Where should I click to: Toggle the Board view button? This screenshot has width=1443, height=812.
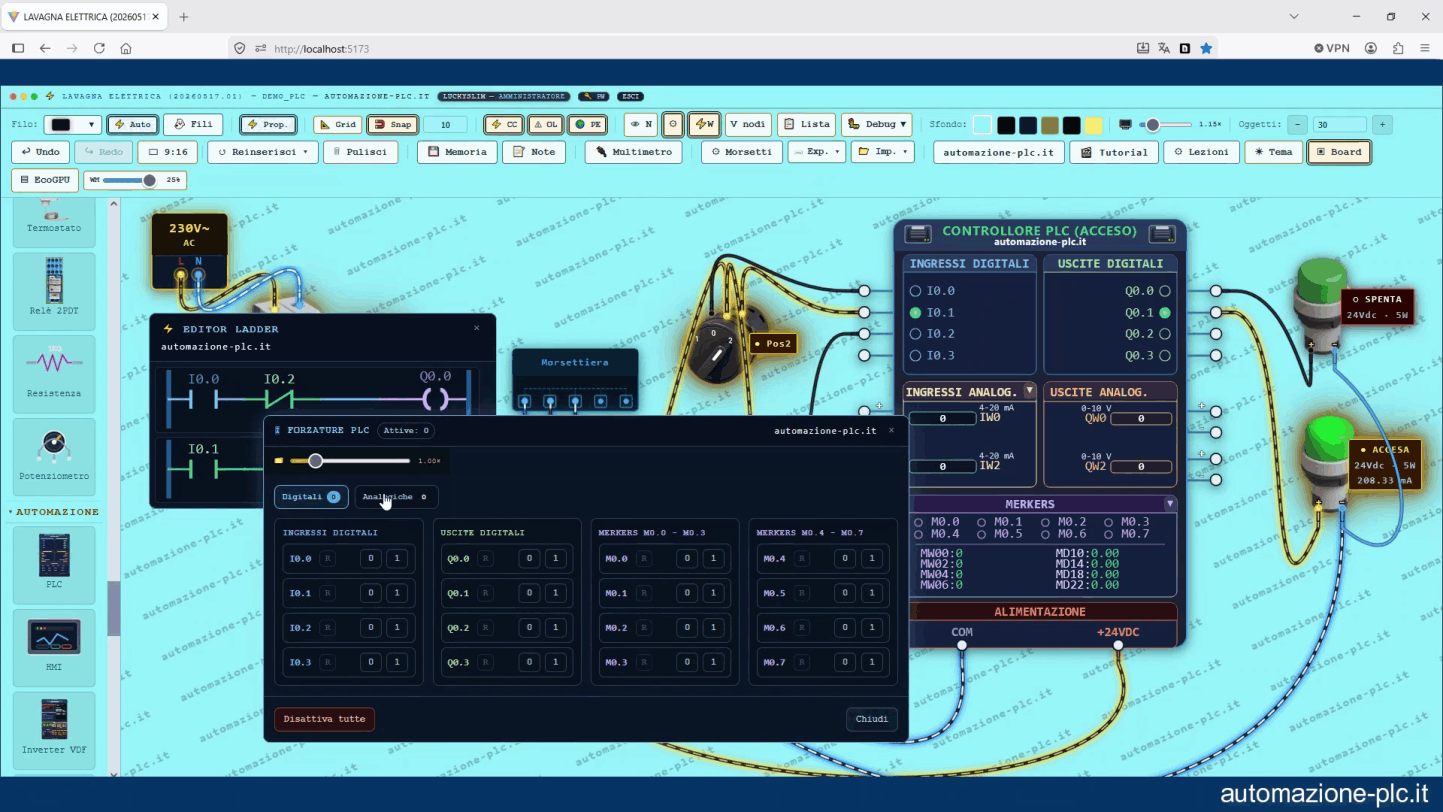pyautogui.click(x=1339, y=152)
